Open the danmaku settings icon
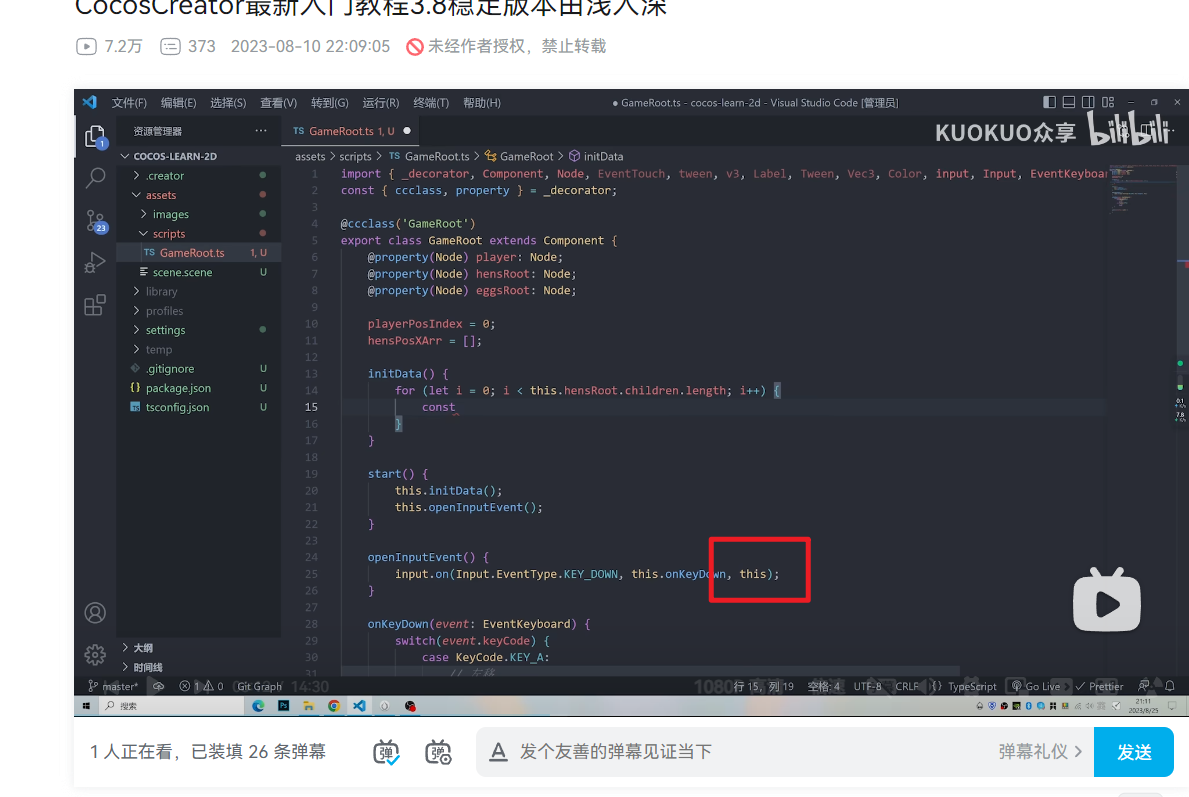The image size is (1189, 797). 438,752
